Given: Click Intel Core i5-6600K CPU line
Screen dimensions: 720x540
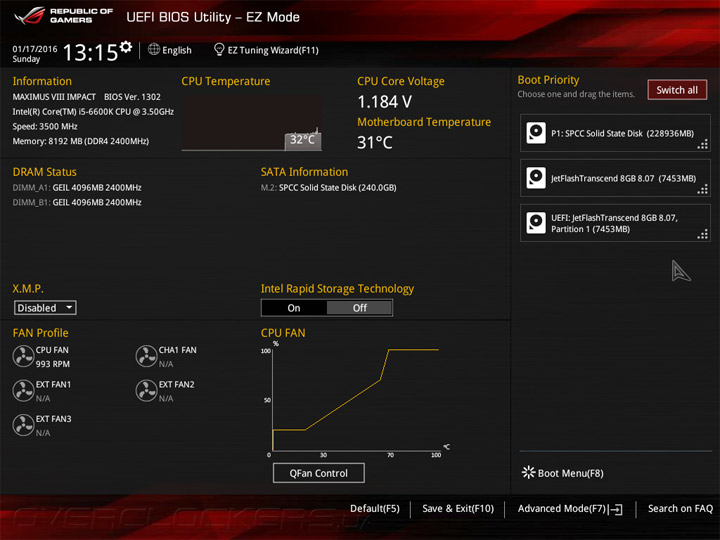Looking at the screenshot, I should point(93,112).
